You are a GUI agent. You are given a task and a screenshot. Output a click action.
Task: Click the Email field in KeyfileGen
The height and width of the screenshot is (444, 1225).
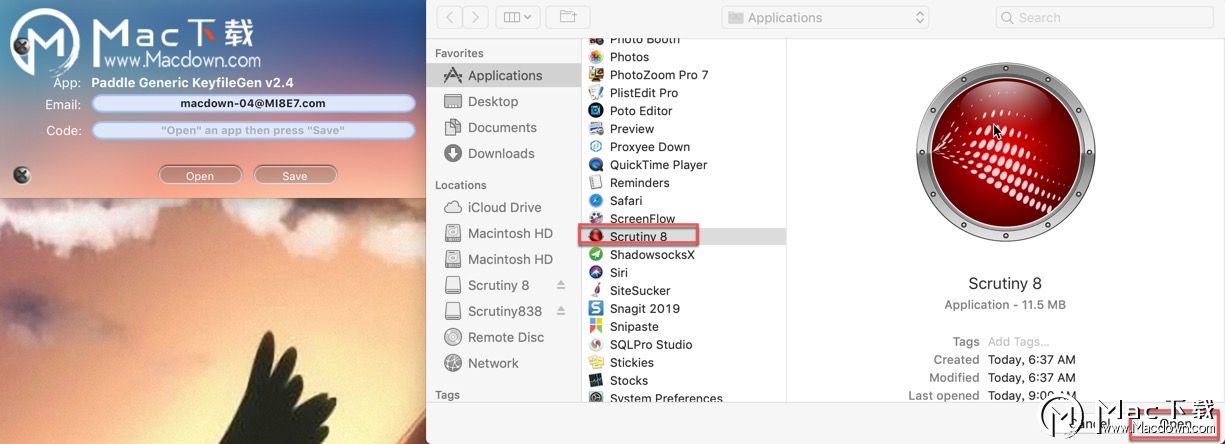click(253, 103)
